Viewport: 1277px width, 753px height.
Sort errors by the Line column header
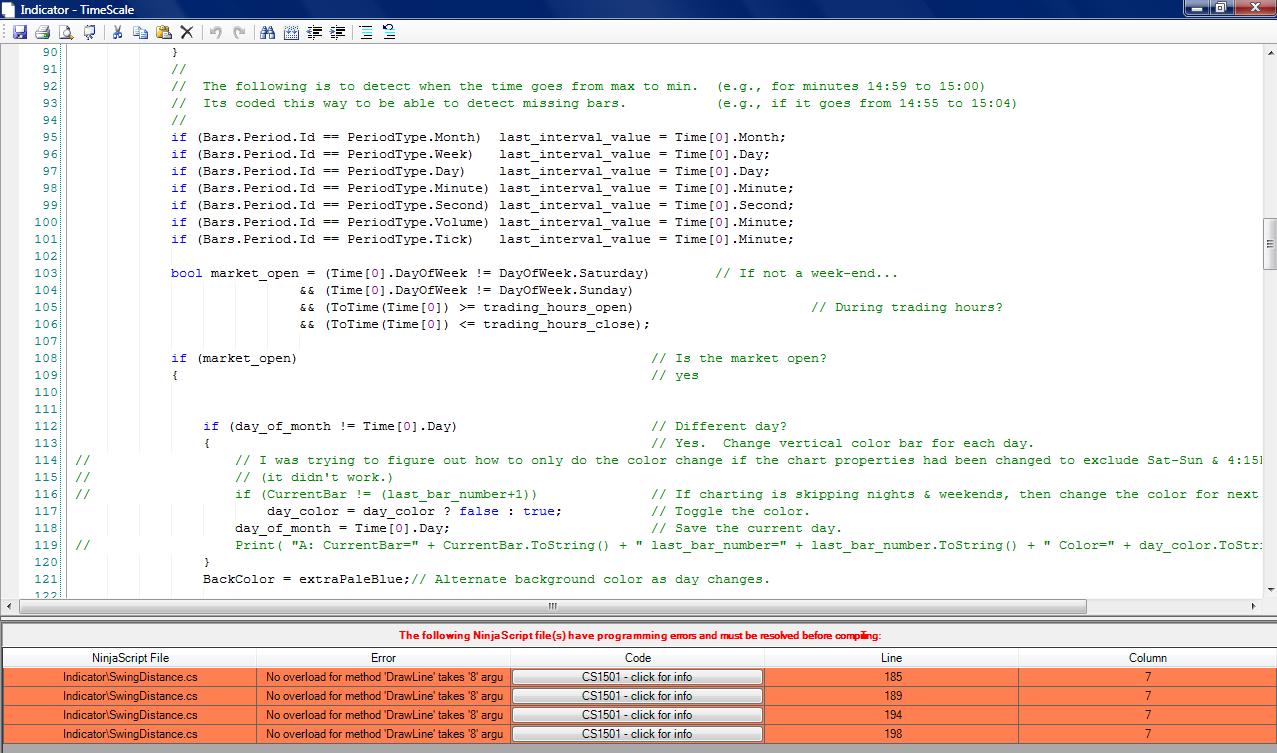[891, 658]
